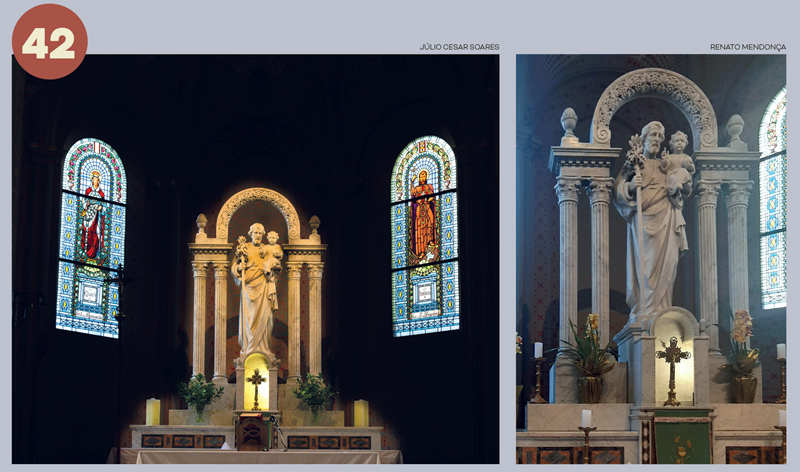This screenshot has height=472, width=800.
Task: Select the Renato Mendonça photo credit
Action: pyautogui.click(x=747, y=47)
